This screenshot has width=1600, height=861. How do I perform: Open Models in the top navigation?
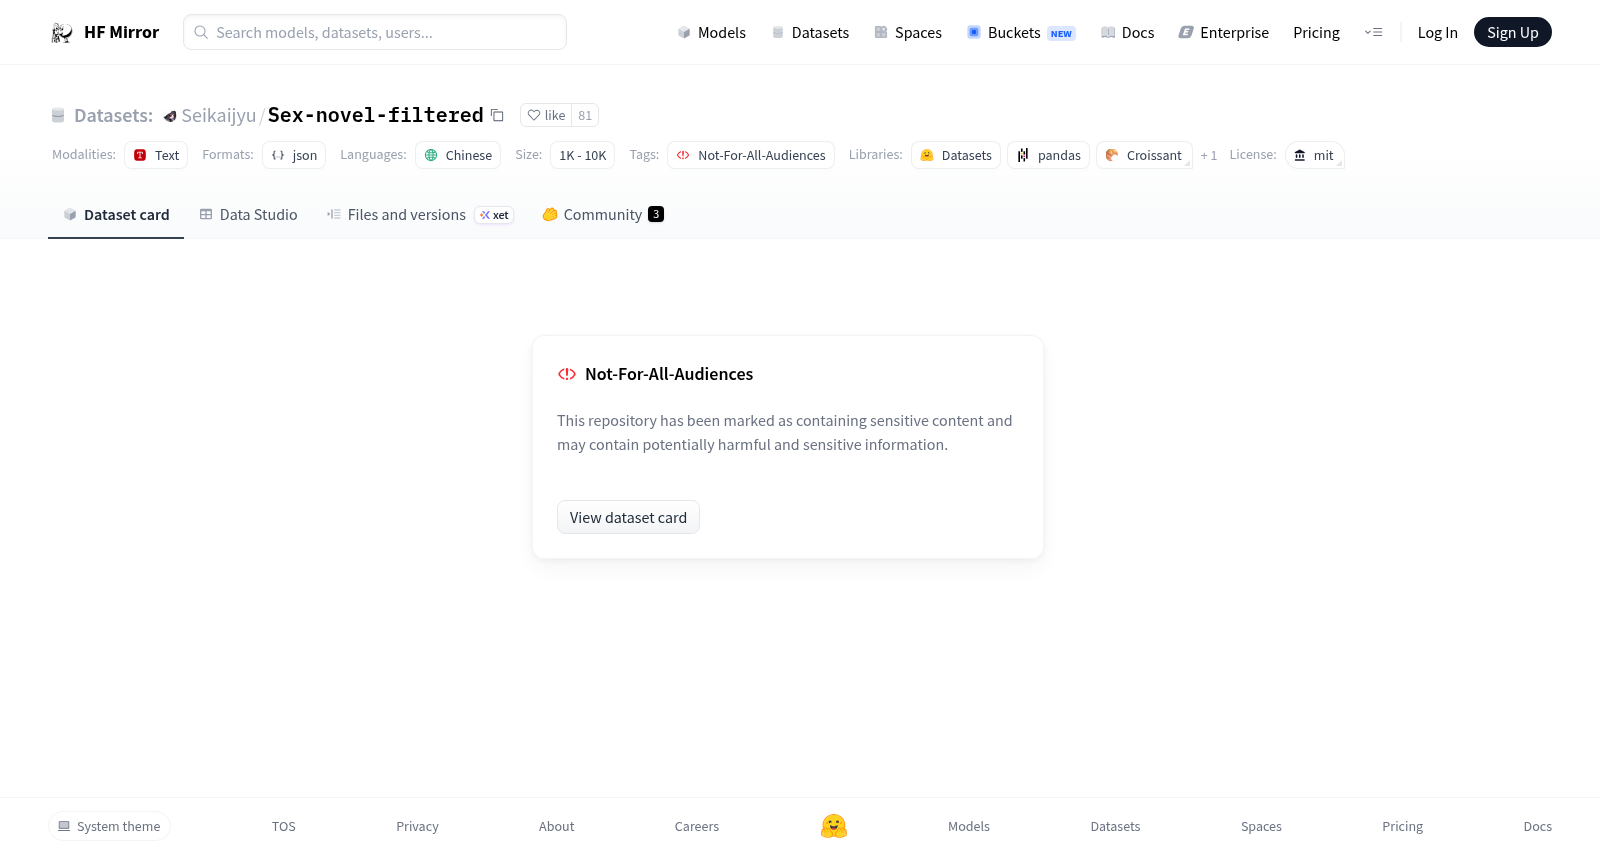click(711, 33)
